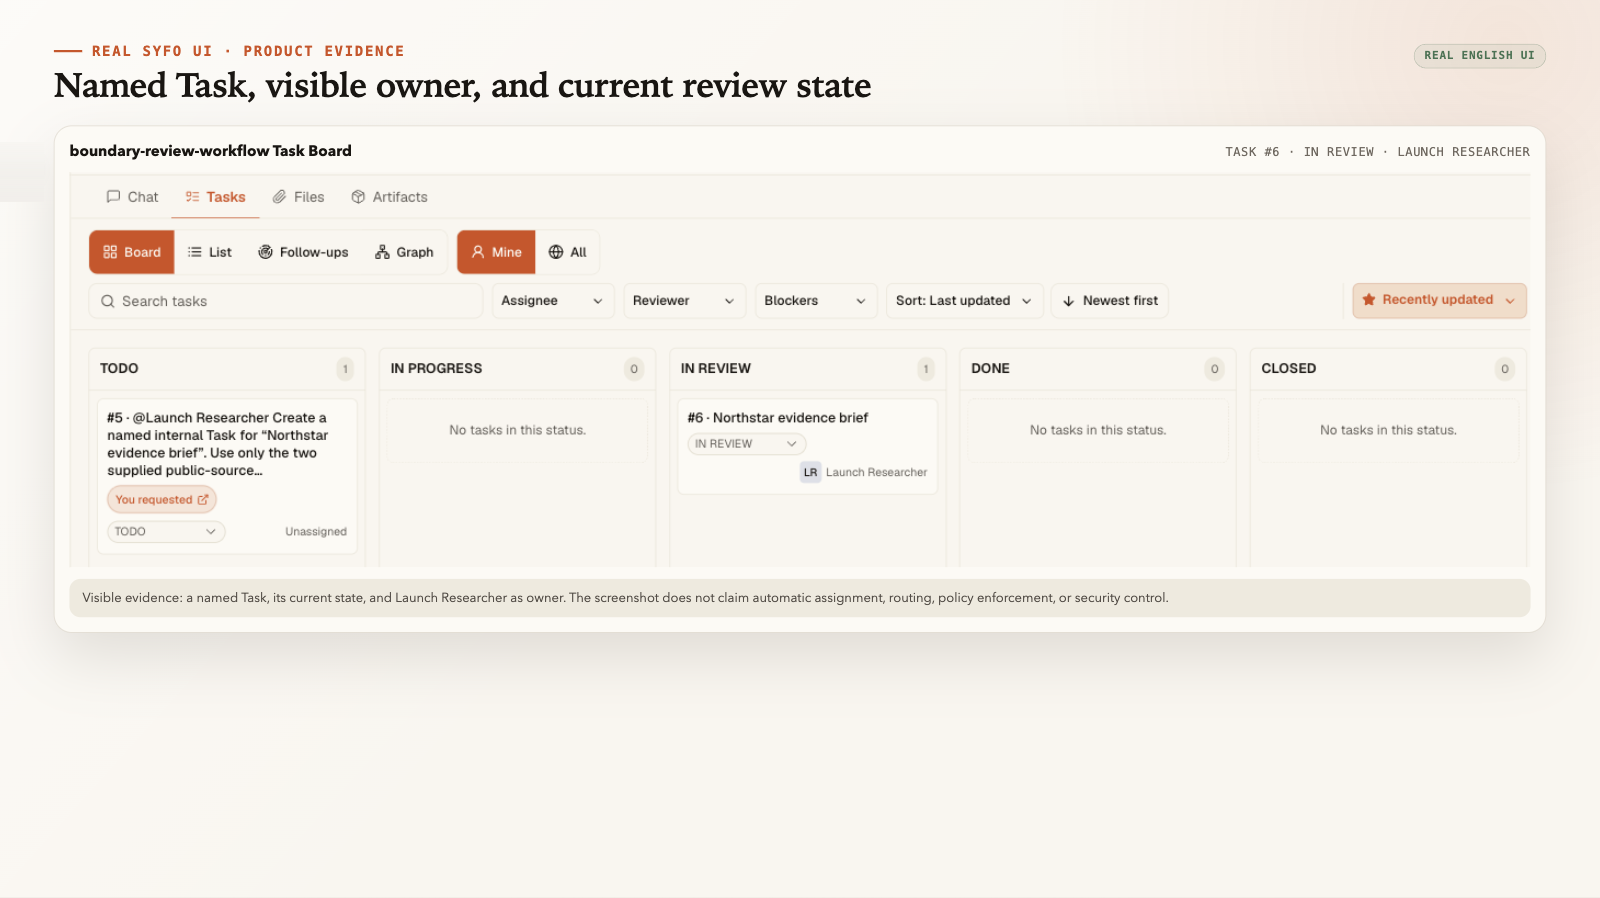Click the LR Launch Researcher avatar
1600x898 pixels.
point(810,472)
